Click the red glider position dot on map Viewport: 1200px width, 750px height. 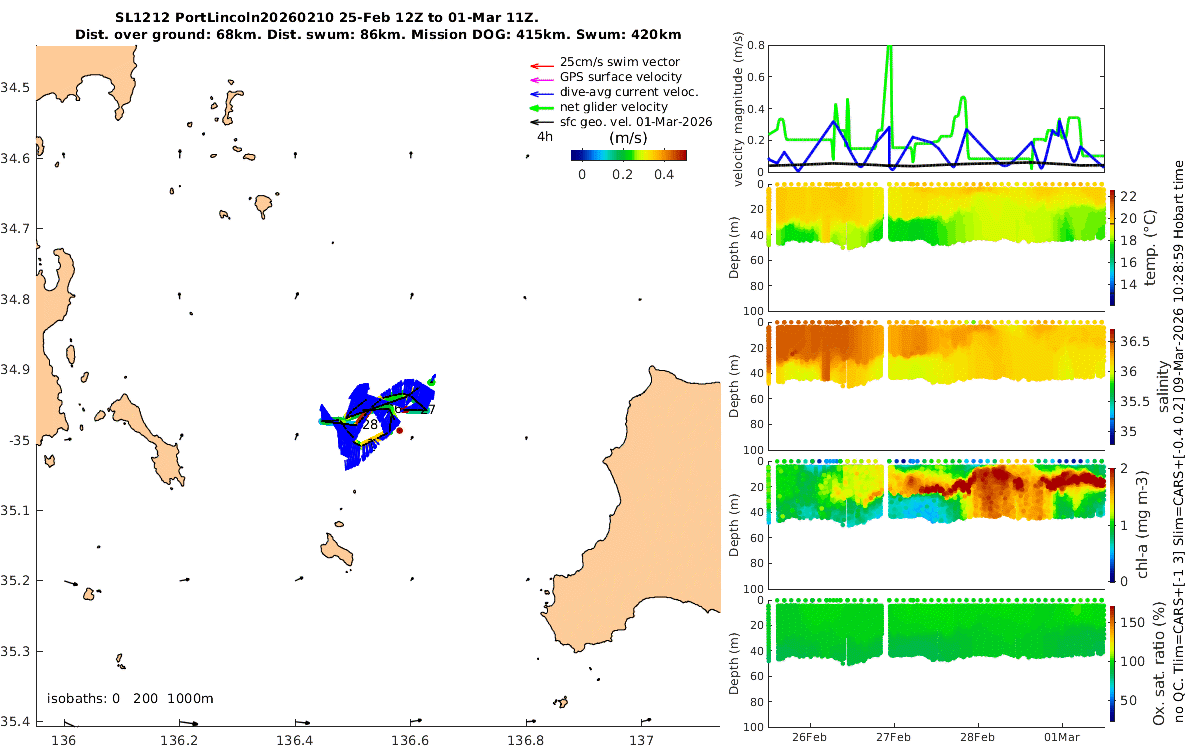pos(399,430)
